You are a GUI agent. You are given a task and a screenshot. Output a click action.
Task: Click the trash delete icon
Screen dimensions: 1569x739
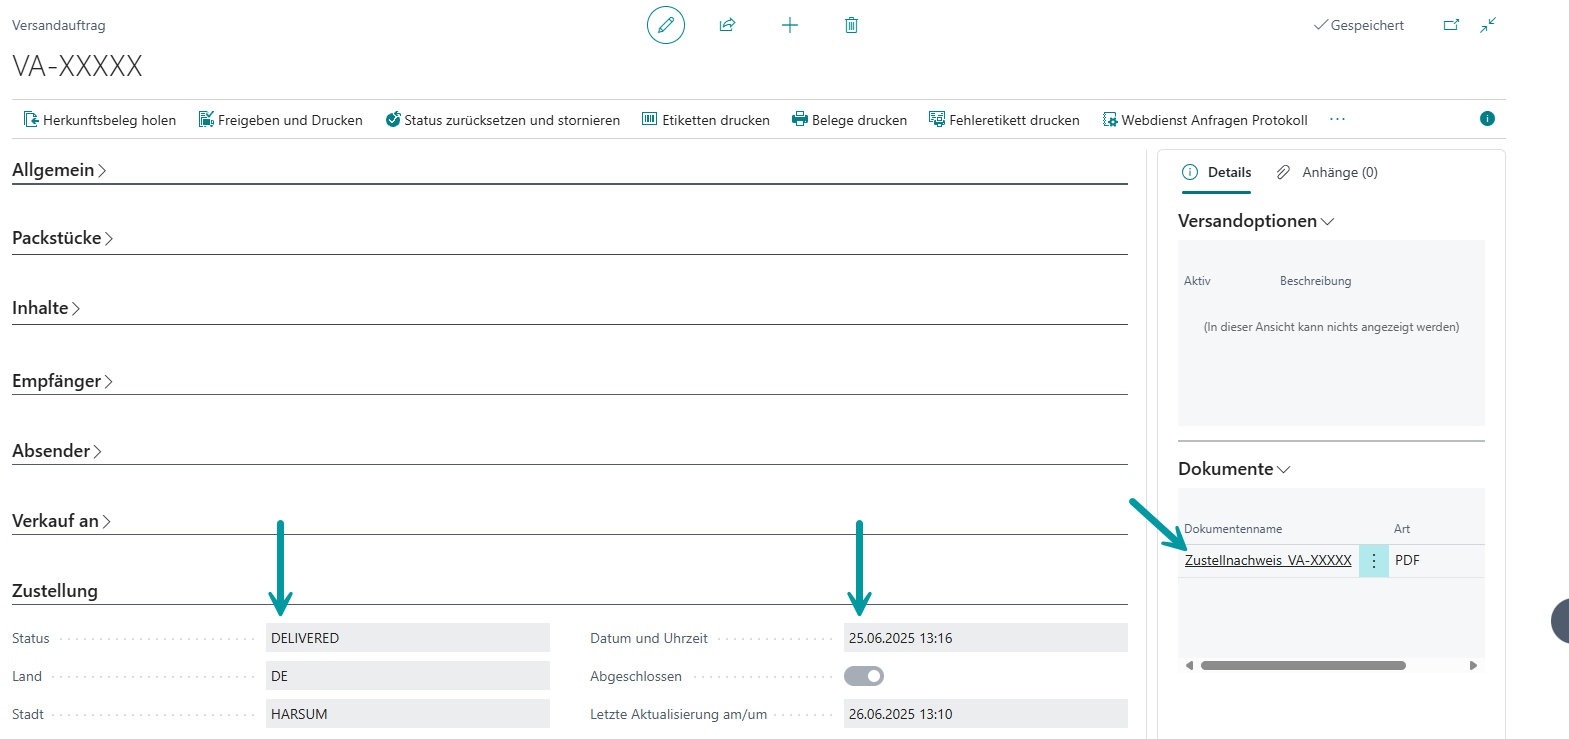click(851, 25)
